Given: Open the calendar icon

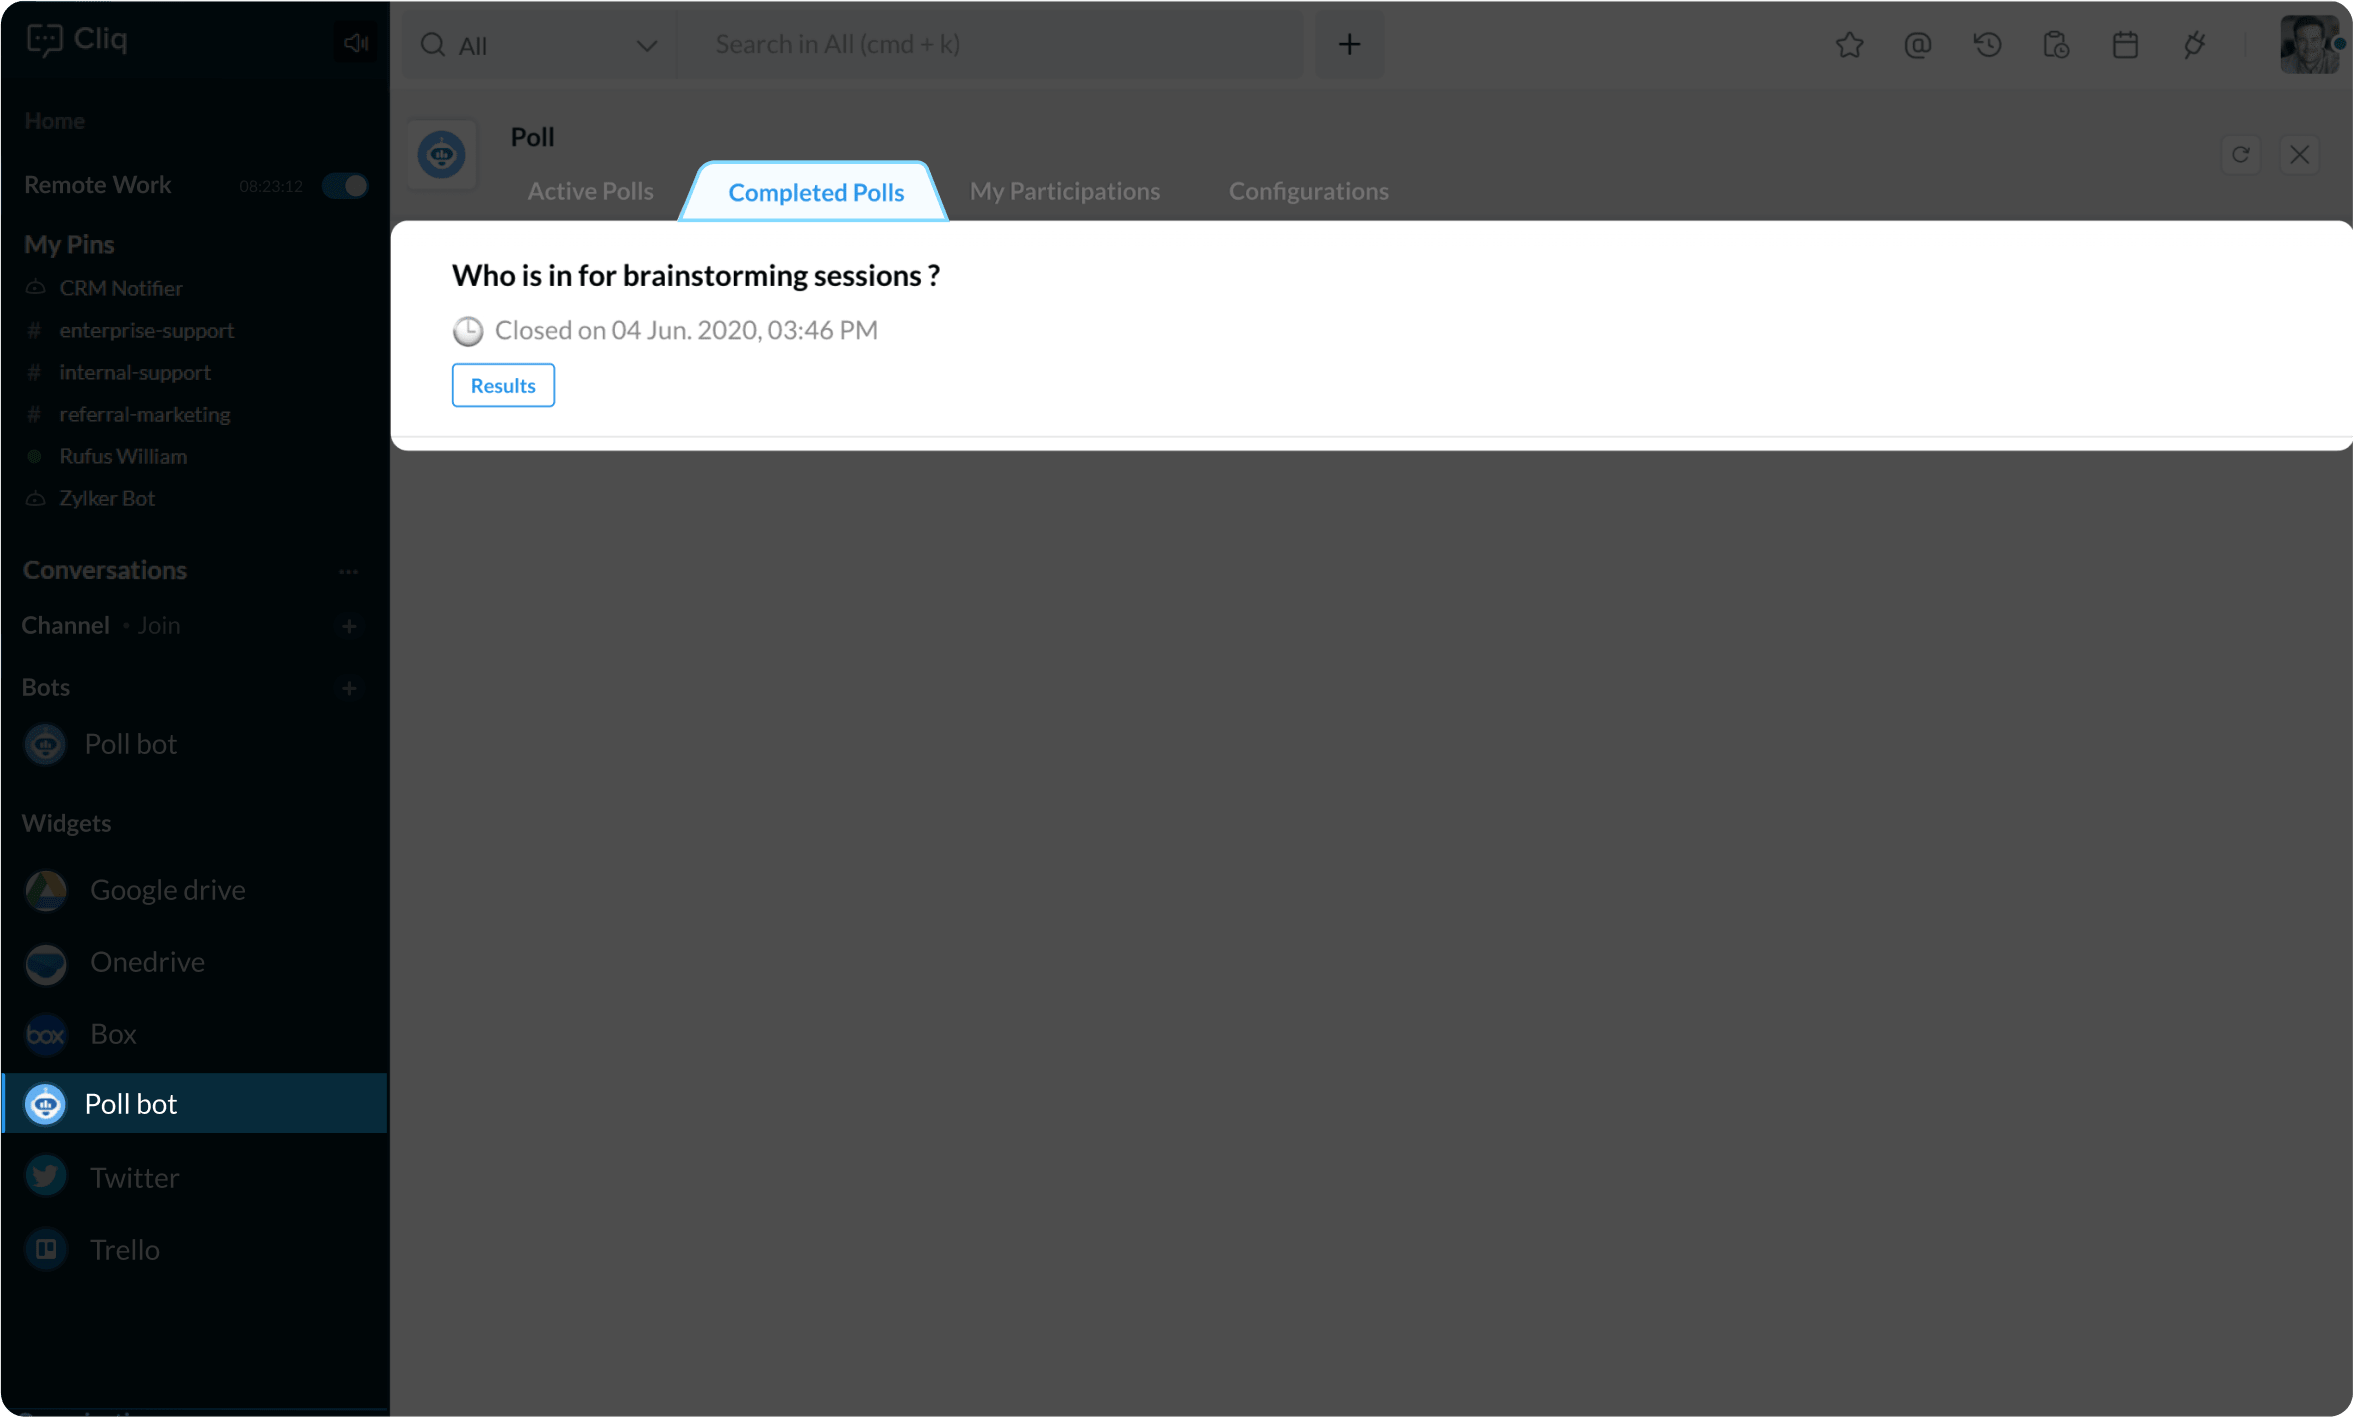Looking at the screenshot, I should click(x=2125, y=45).
